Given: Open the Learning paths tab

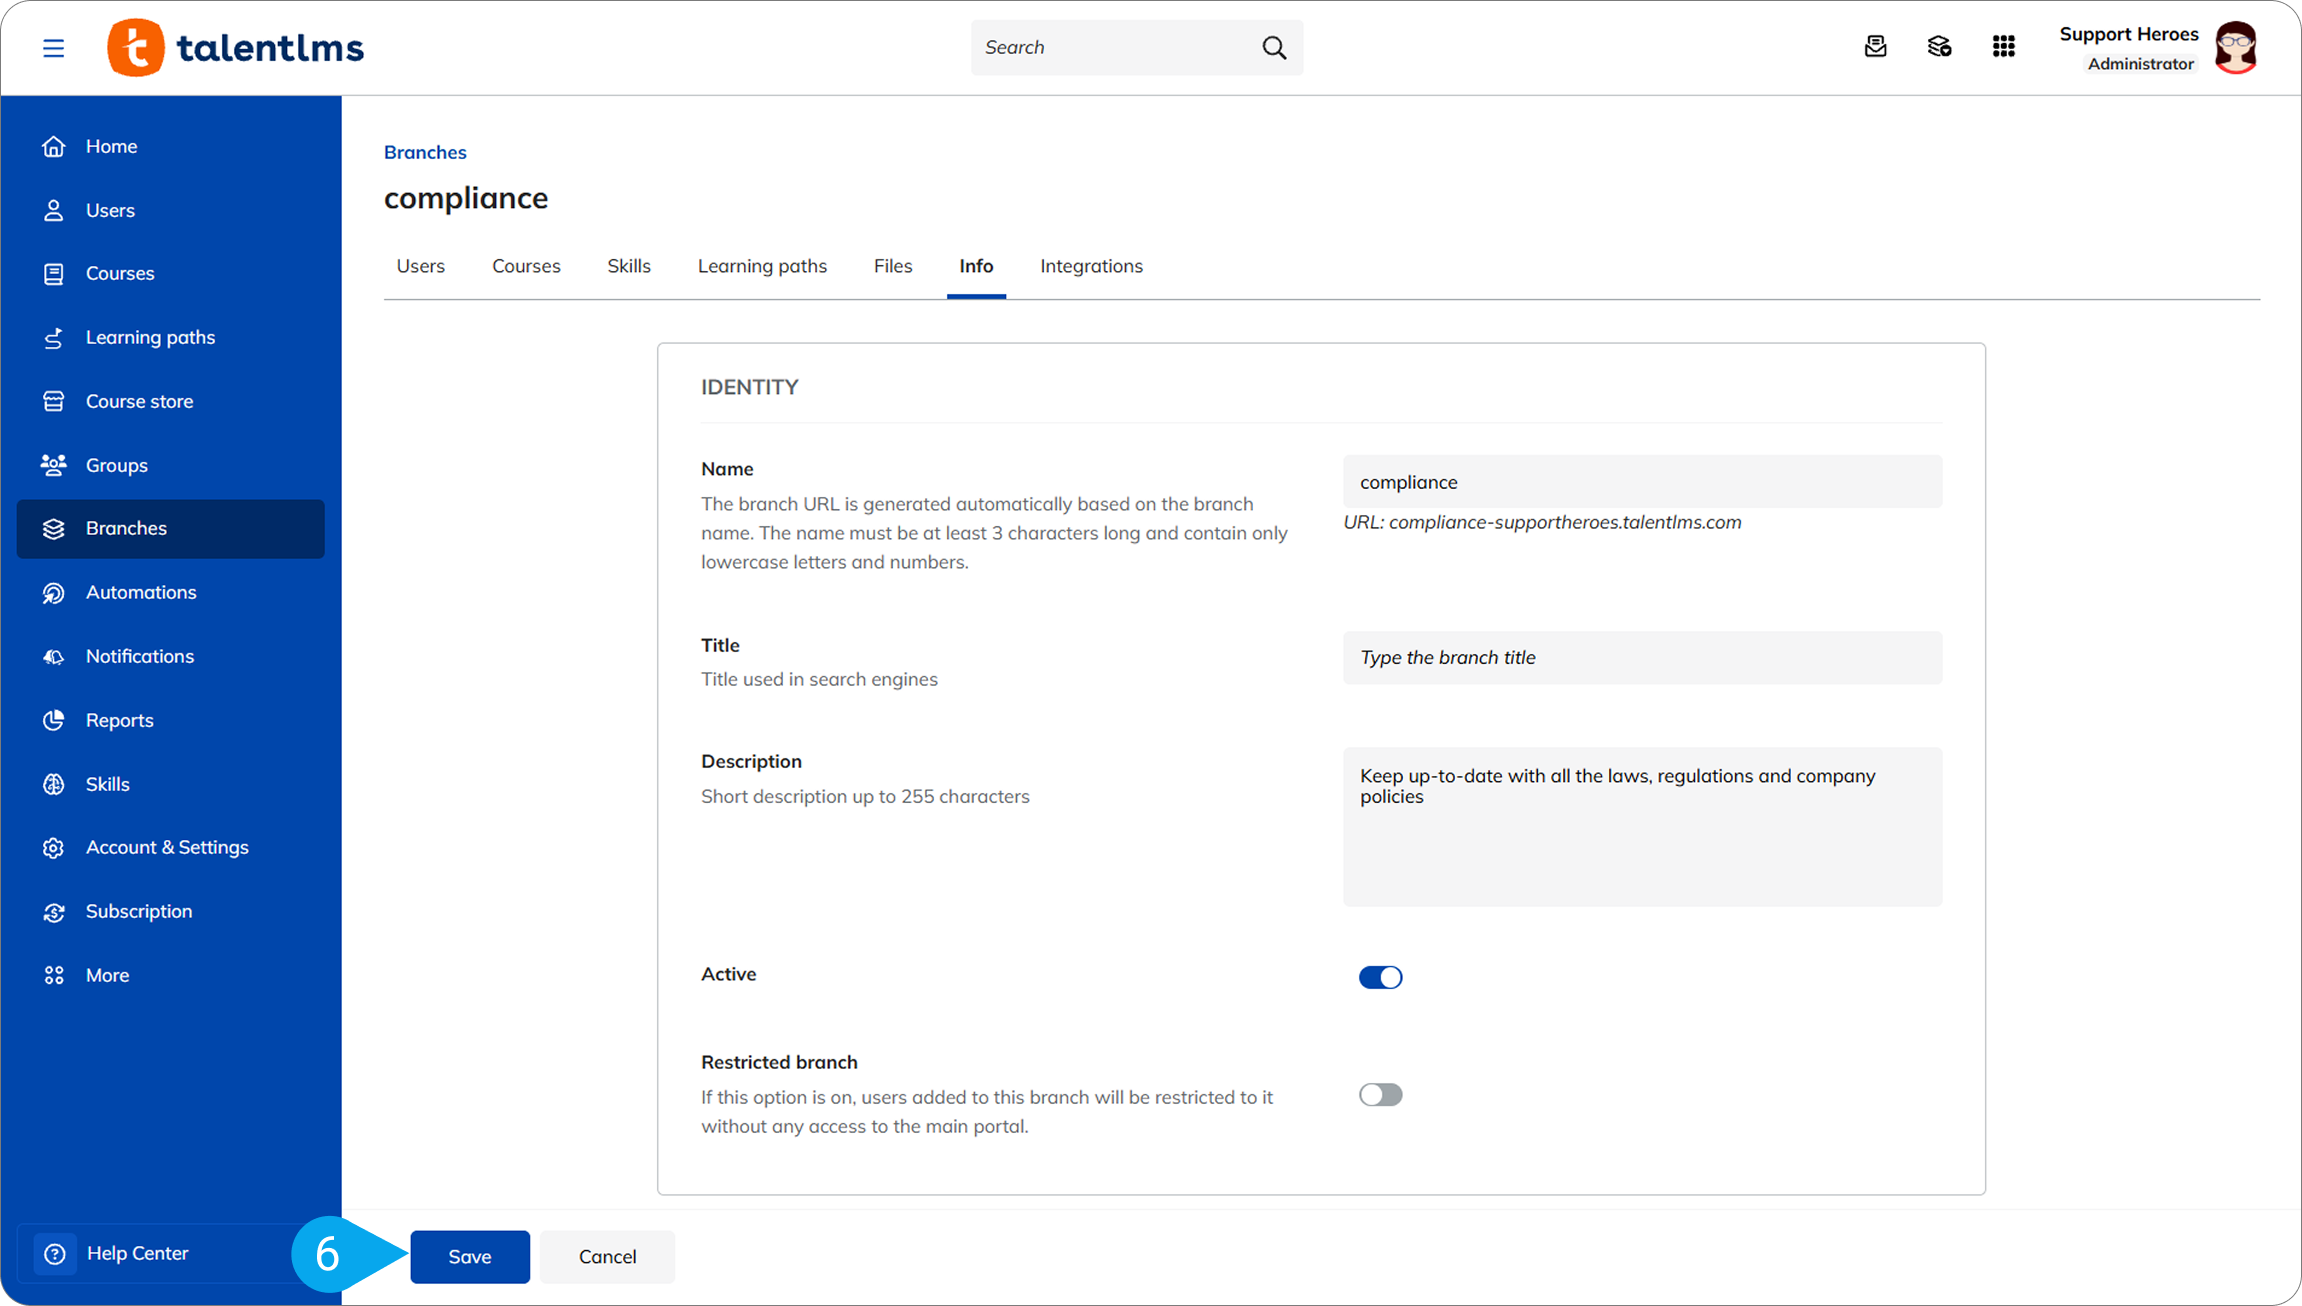Looking at the screenshot, I should point(762,266).
